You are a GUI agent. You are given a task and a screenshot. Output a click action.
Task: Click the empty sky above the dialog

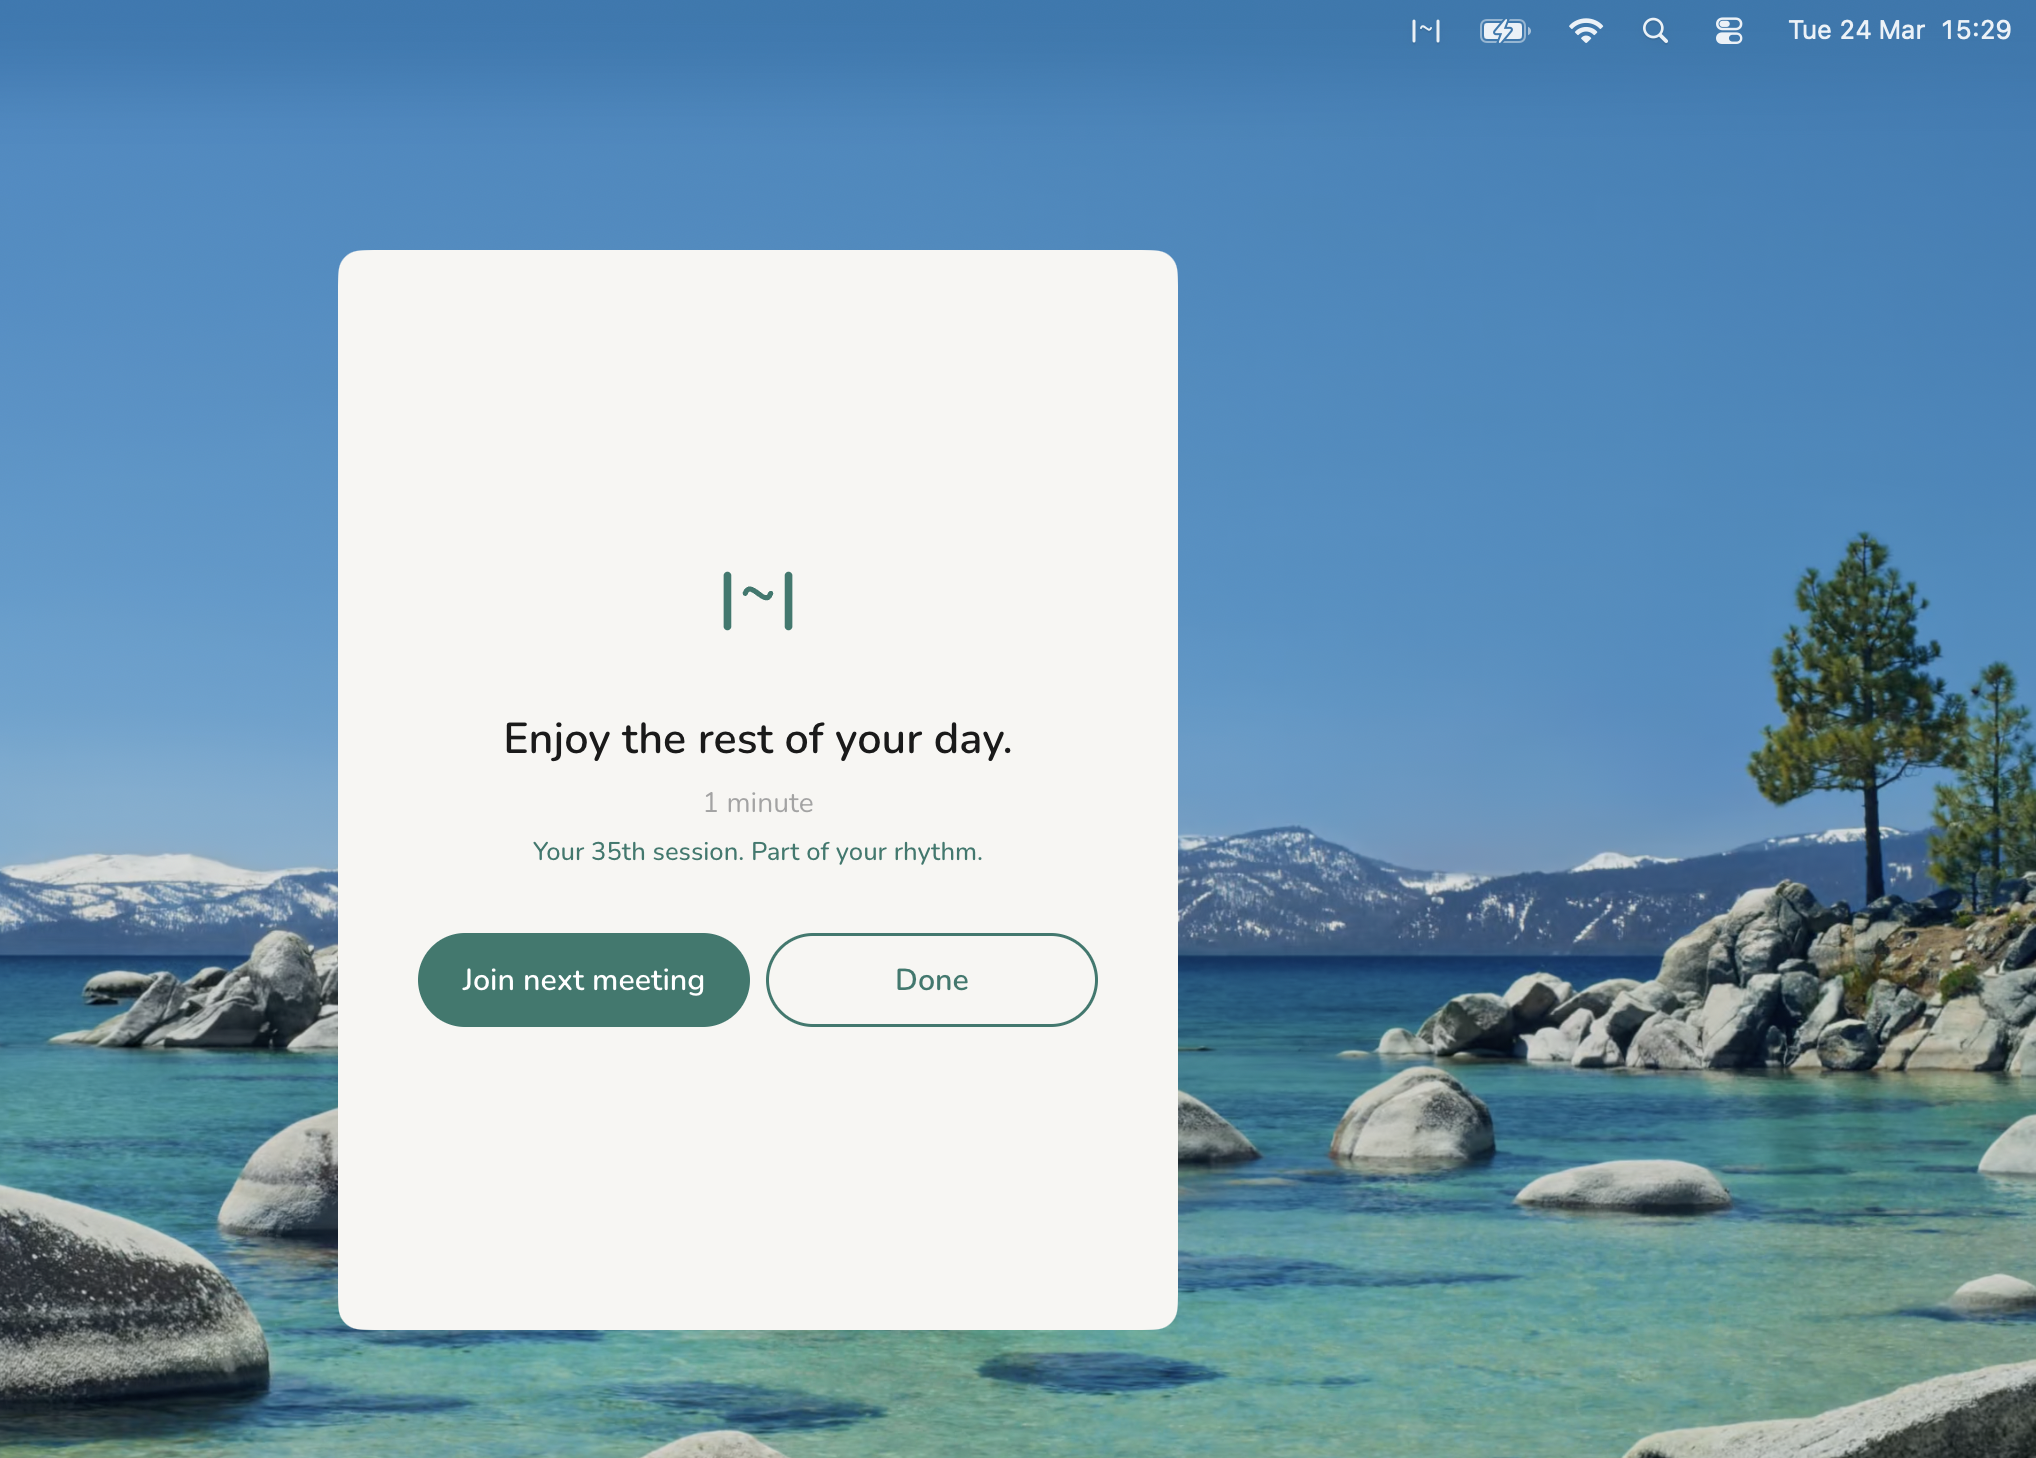758,140
